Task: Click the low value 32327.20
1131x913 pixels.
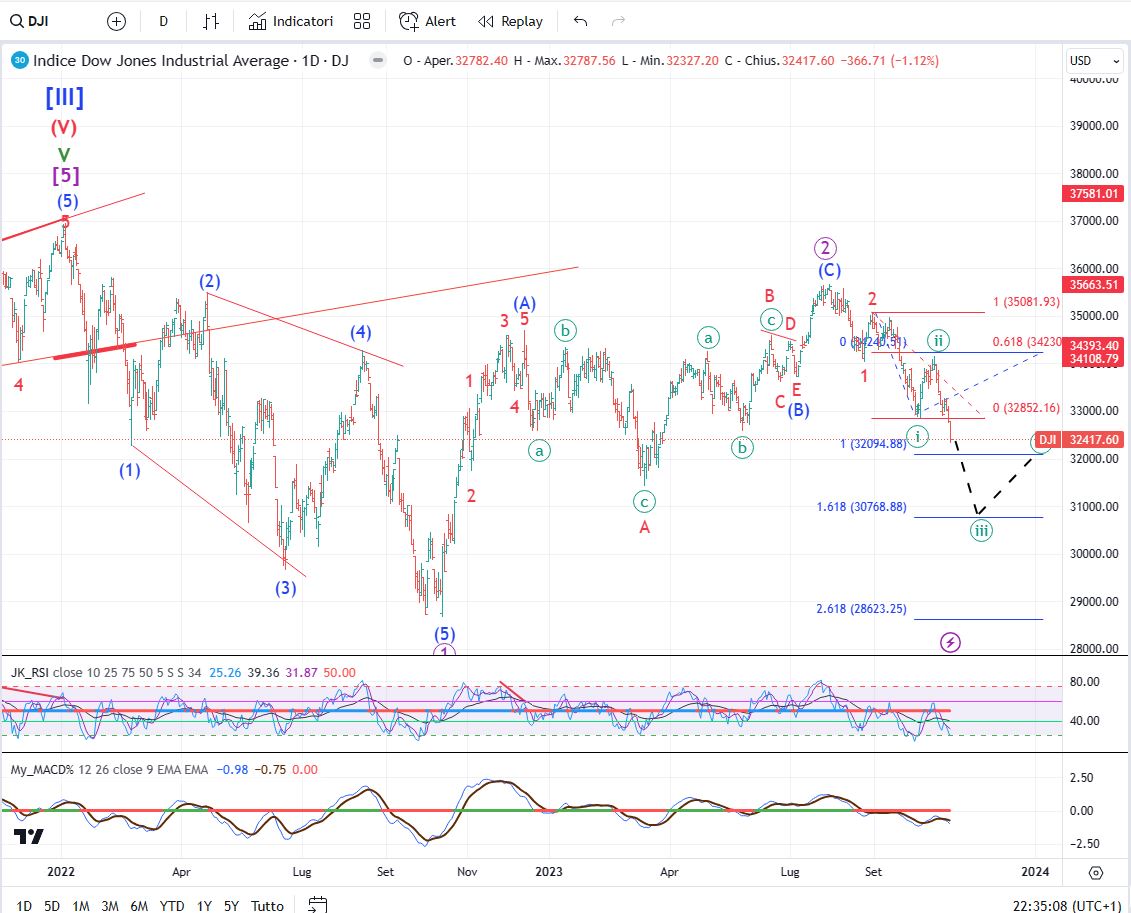Action: coord(692,61)
